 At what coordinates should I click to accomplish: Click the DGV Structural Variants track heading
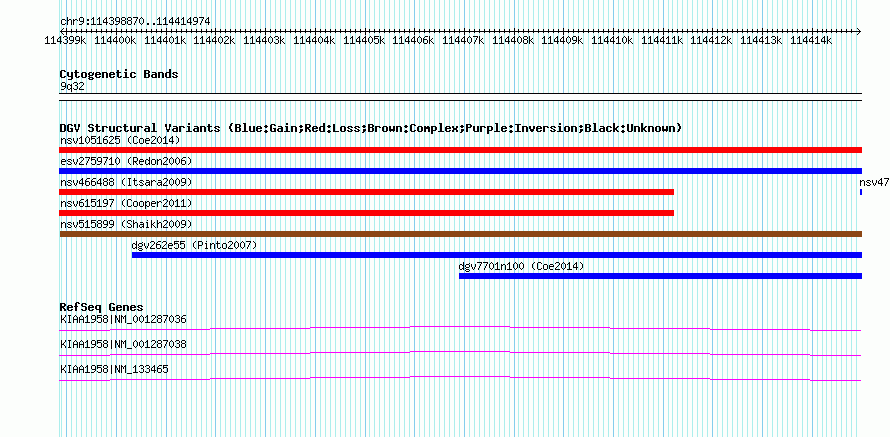(x=371, y=128)
